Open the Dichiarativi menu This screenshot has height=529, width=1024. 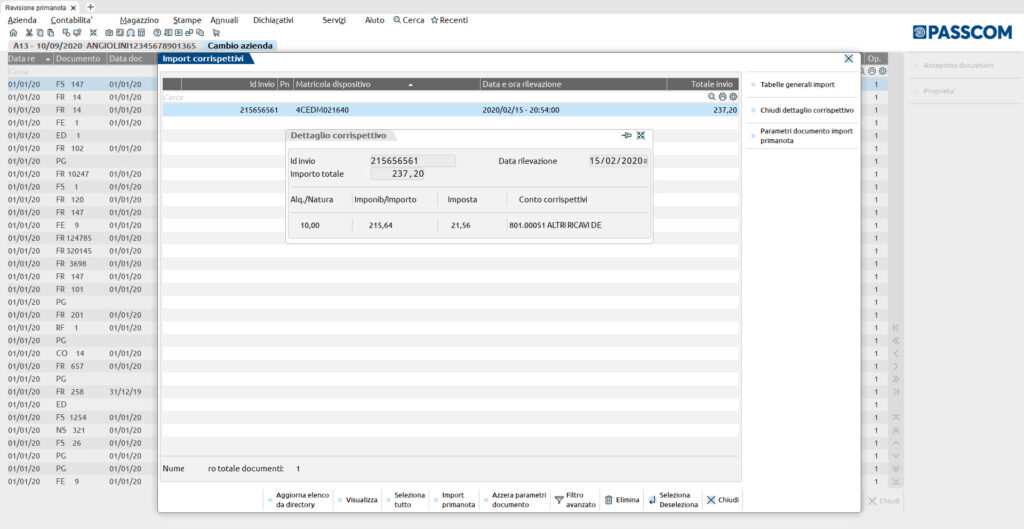[x=273, y=20]
